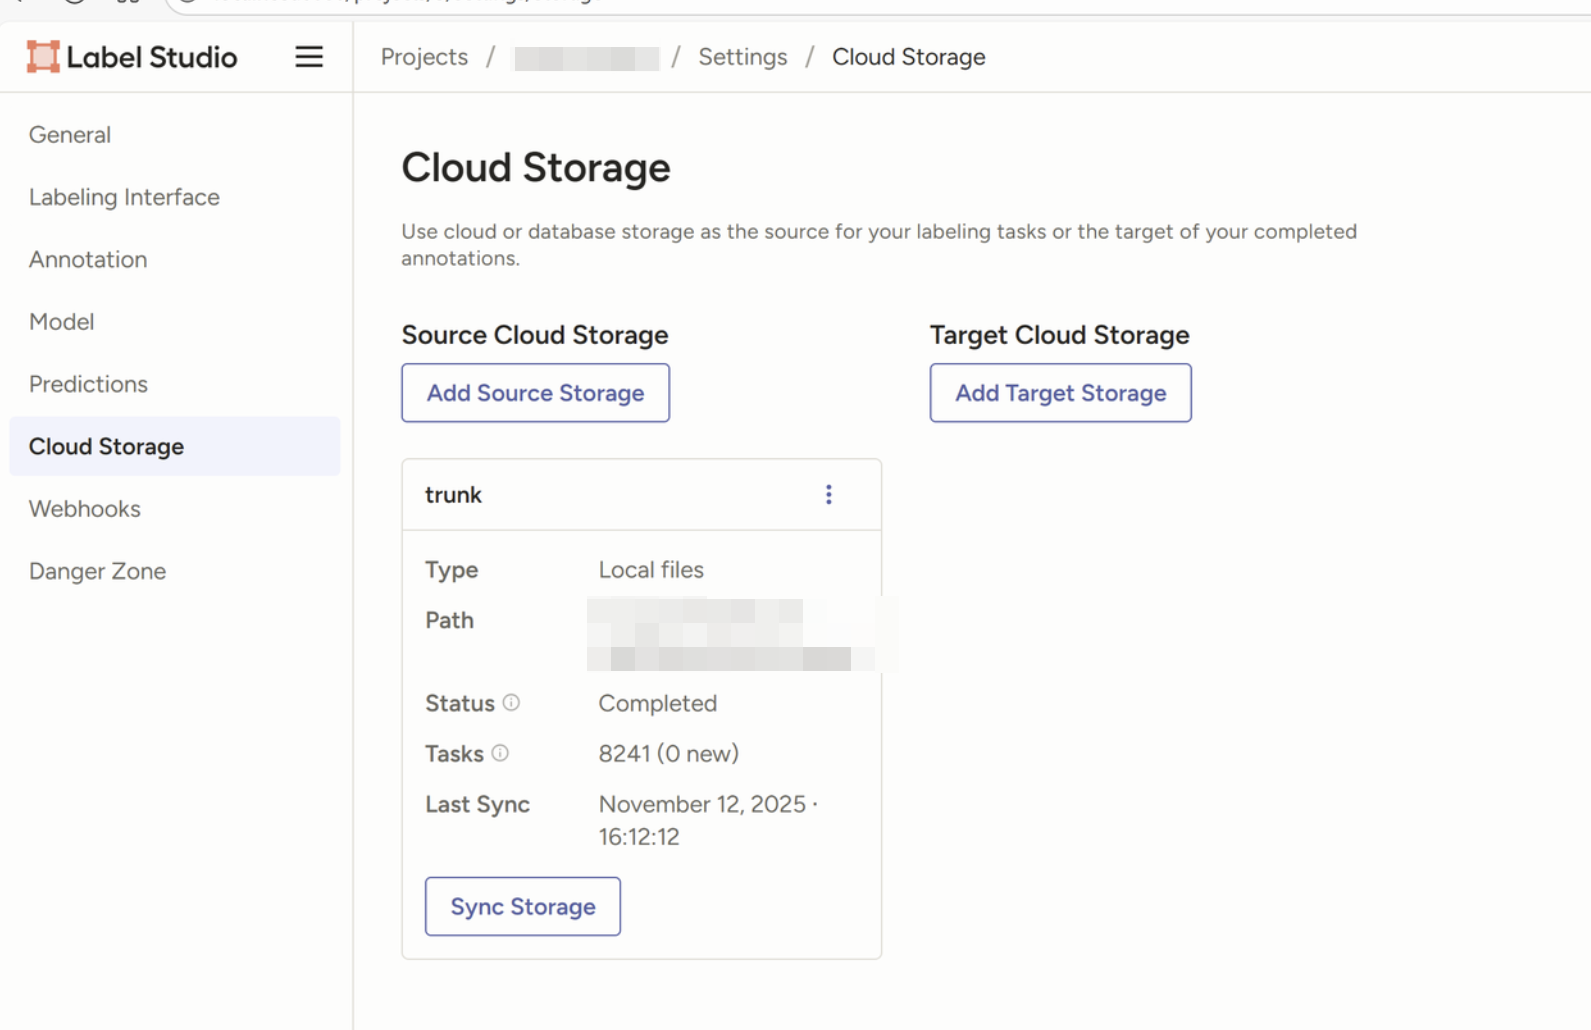Click the 'Use cloud or database storage' description
1591x1030 pixels.
879,244
